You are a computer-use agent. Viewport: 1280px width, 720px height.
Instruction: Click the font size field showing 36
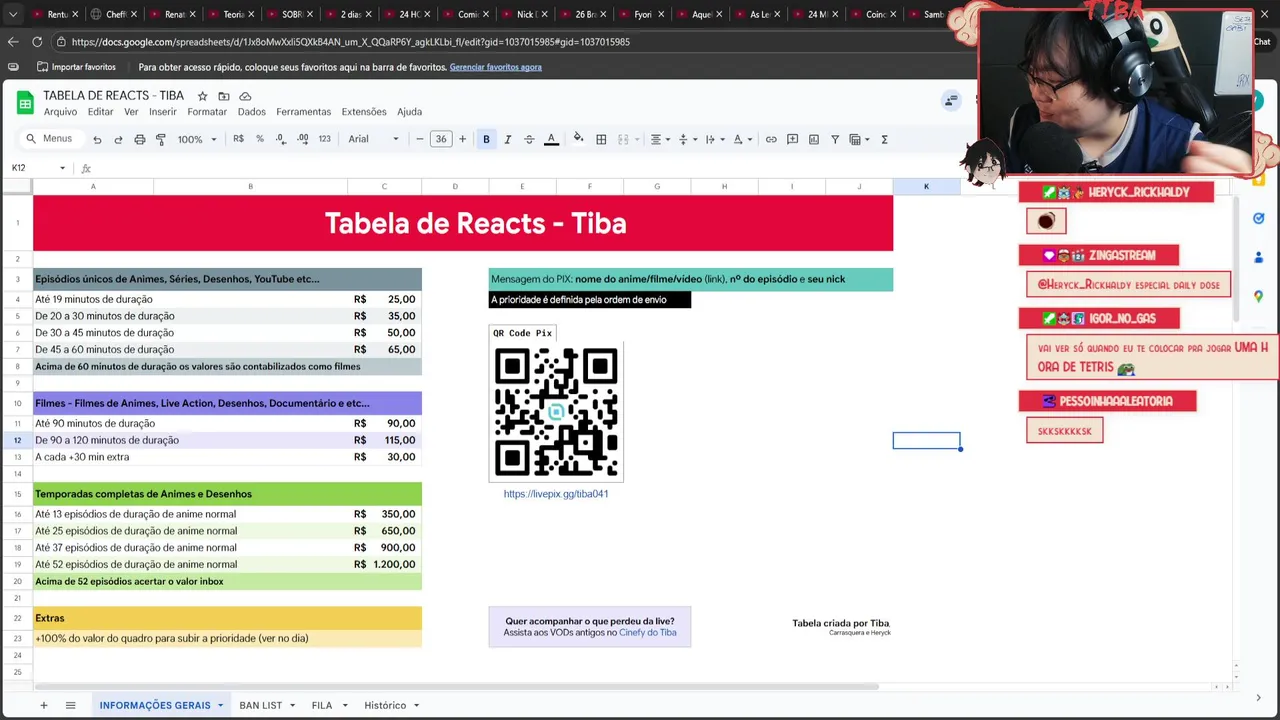(x=441, y=139)
